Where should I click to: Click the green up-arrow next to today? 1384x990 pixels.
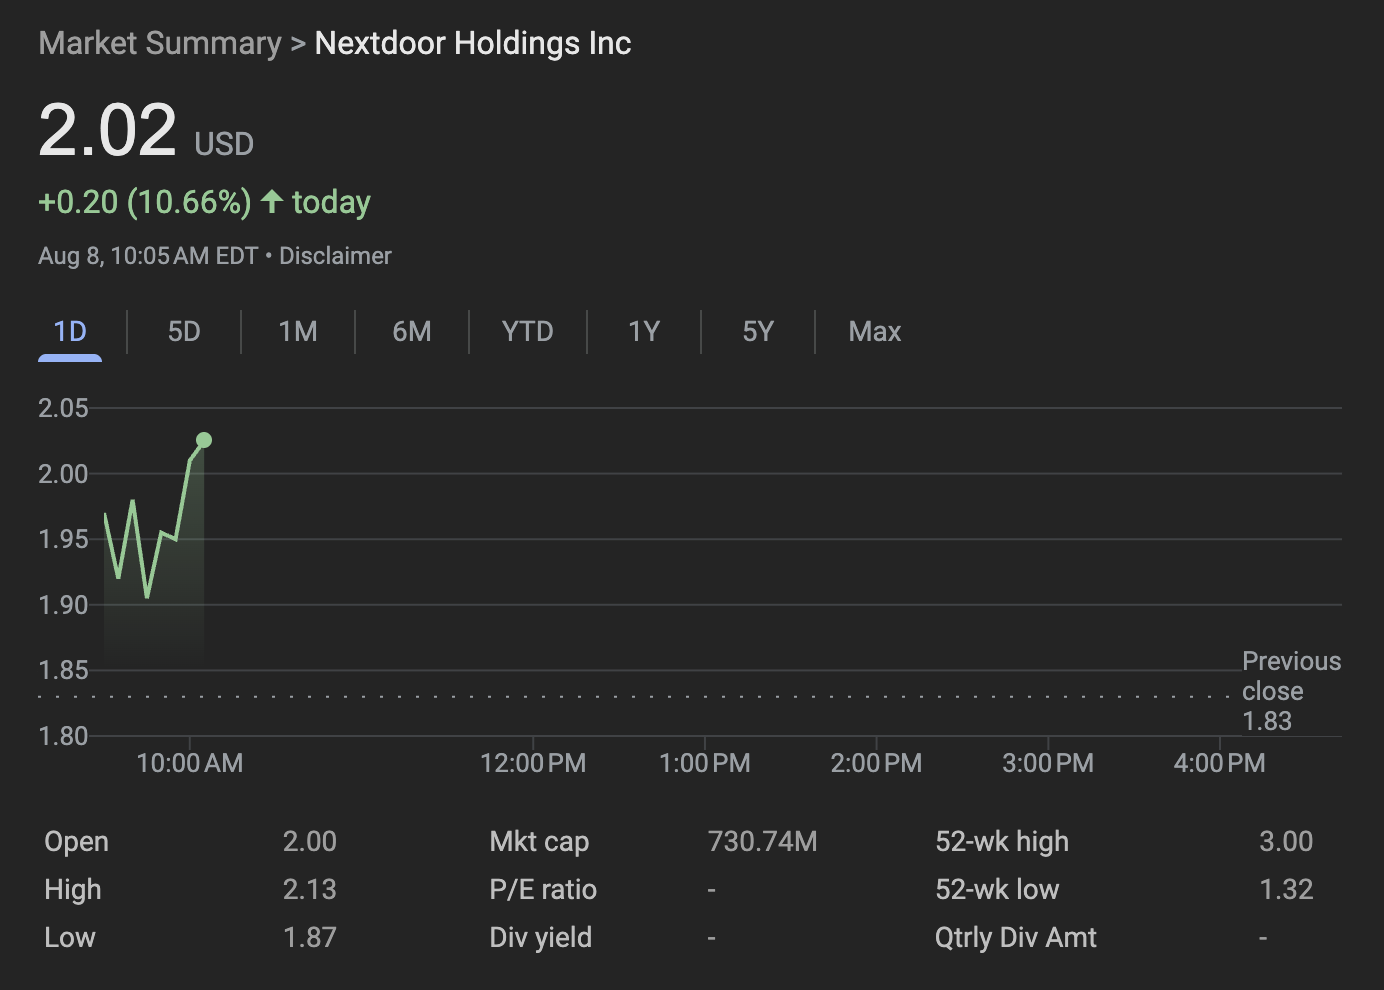coord(272,201)
